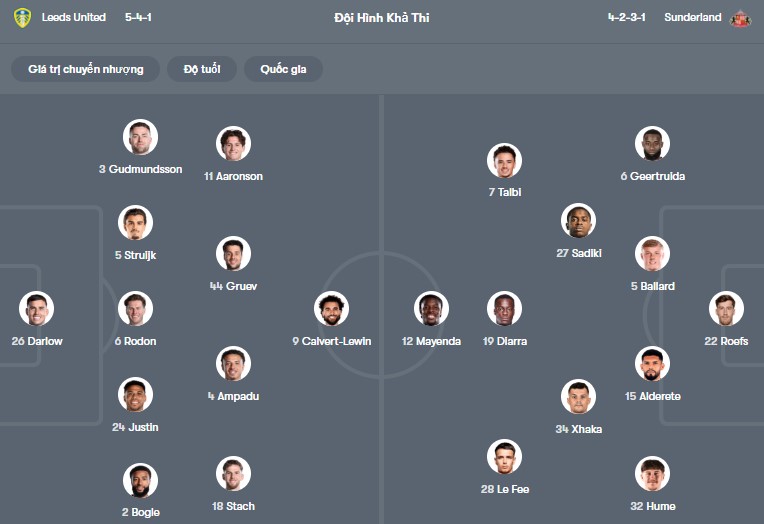The image size is (764, 524).
Task: Click the Leeds United club crest icon
Action: [x=22, y=18]
